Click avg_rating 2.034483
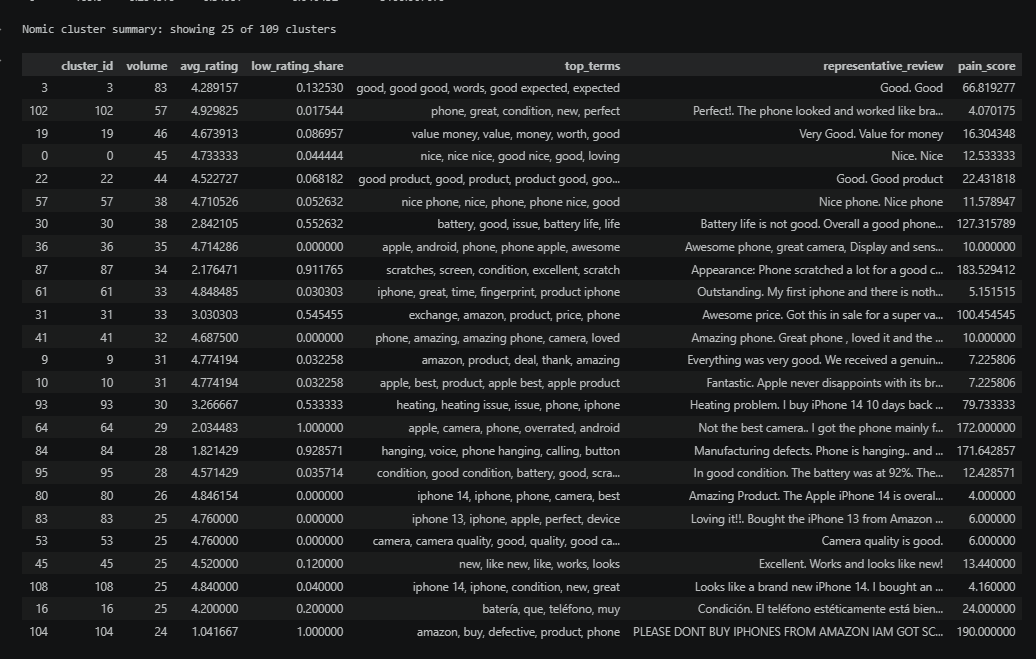Screen dimensions: 1036x659 click(x=214, y=428)
